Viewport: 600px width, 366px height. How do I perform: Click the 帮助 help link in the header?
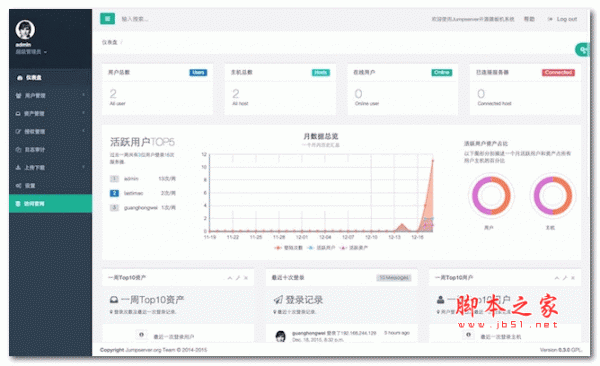coord(529,19)
